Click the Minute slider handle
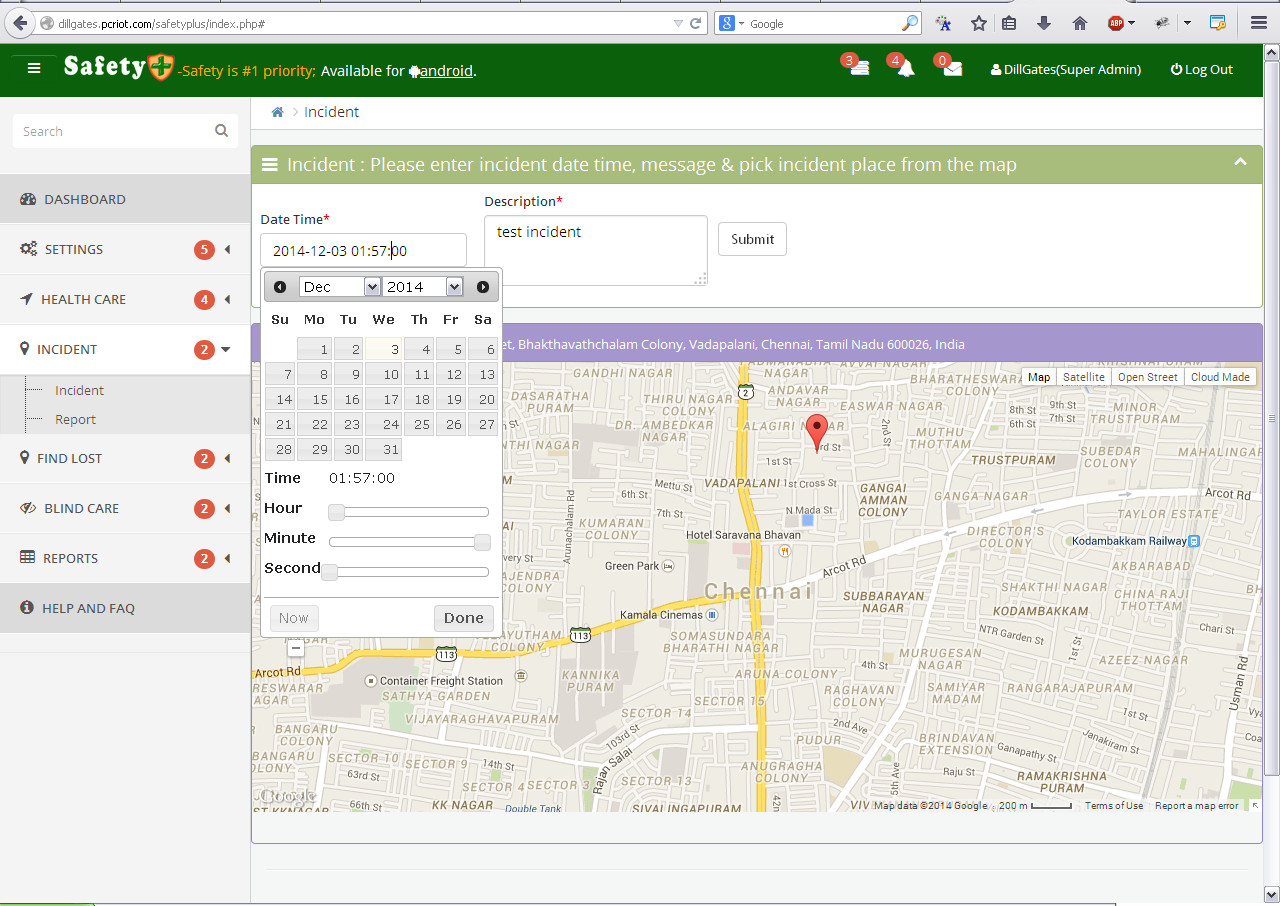The height and width of the screenshot is (906, 1280). [482, 542]
